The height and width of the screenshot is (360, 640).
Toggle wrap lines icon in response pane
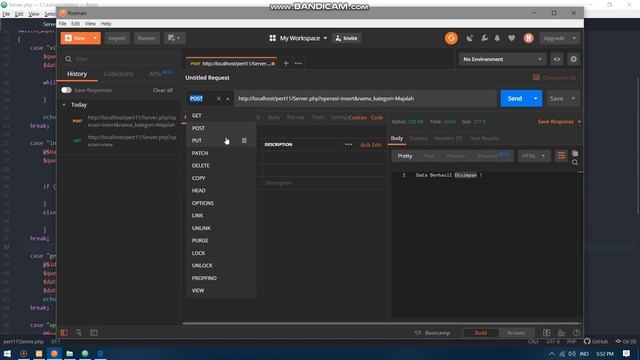561,156
